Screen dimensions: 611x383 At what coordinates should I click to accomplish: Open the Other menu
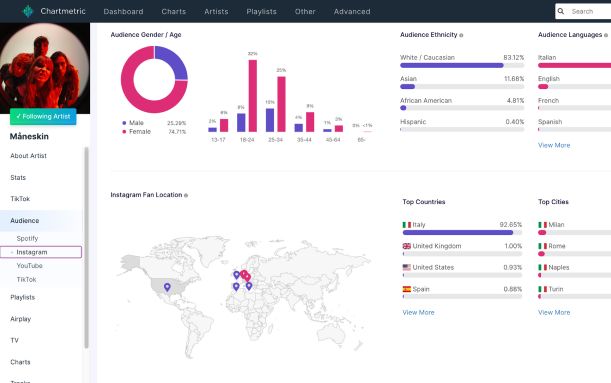tap(305, 12)
